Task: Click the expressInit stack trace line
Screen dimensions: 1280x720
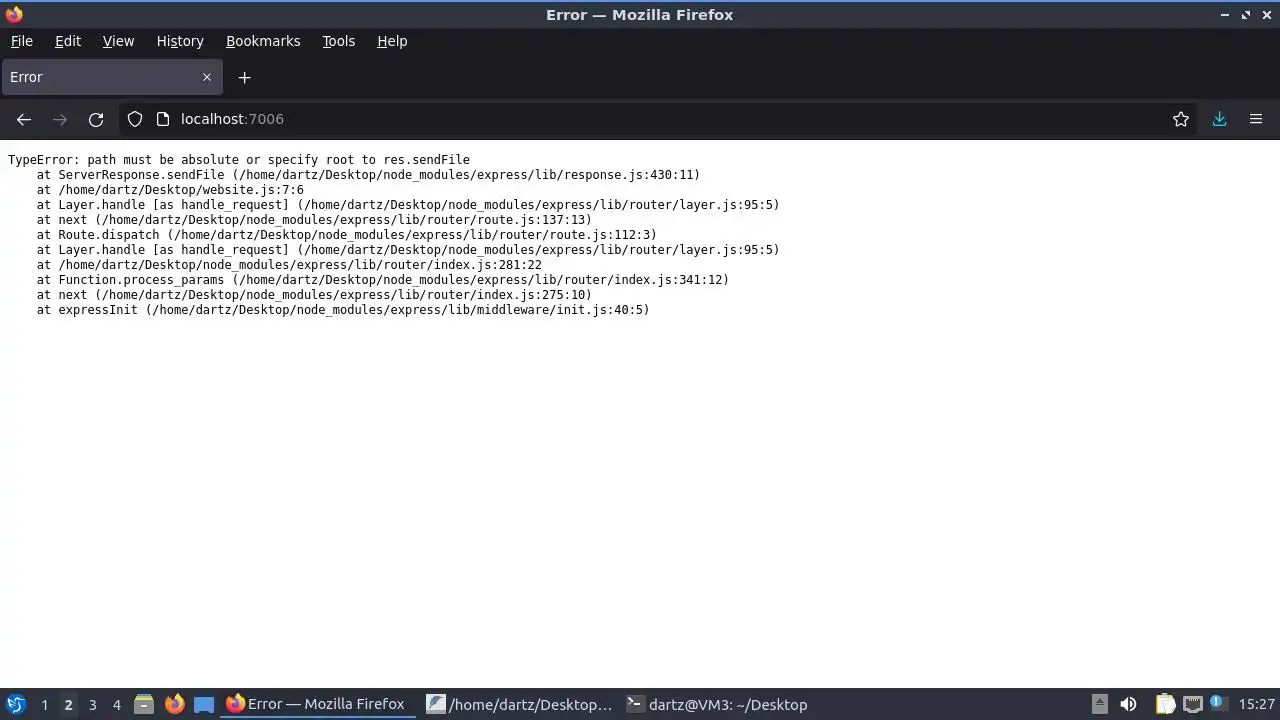Action: click(x=343, y=310)
